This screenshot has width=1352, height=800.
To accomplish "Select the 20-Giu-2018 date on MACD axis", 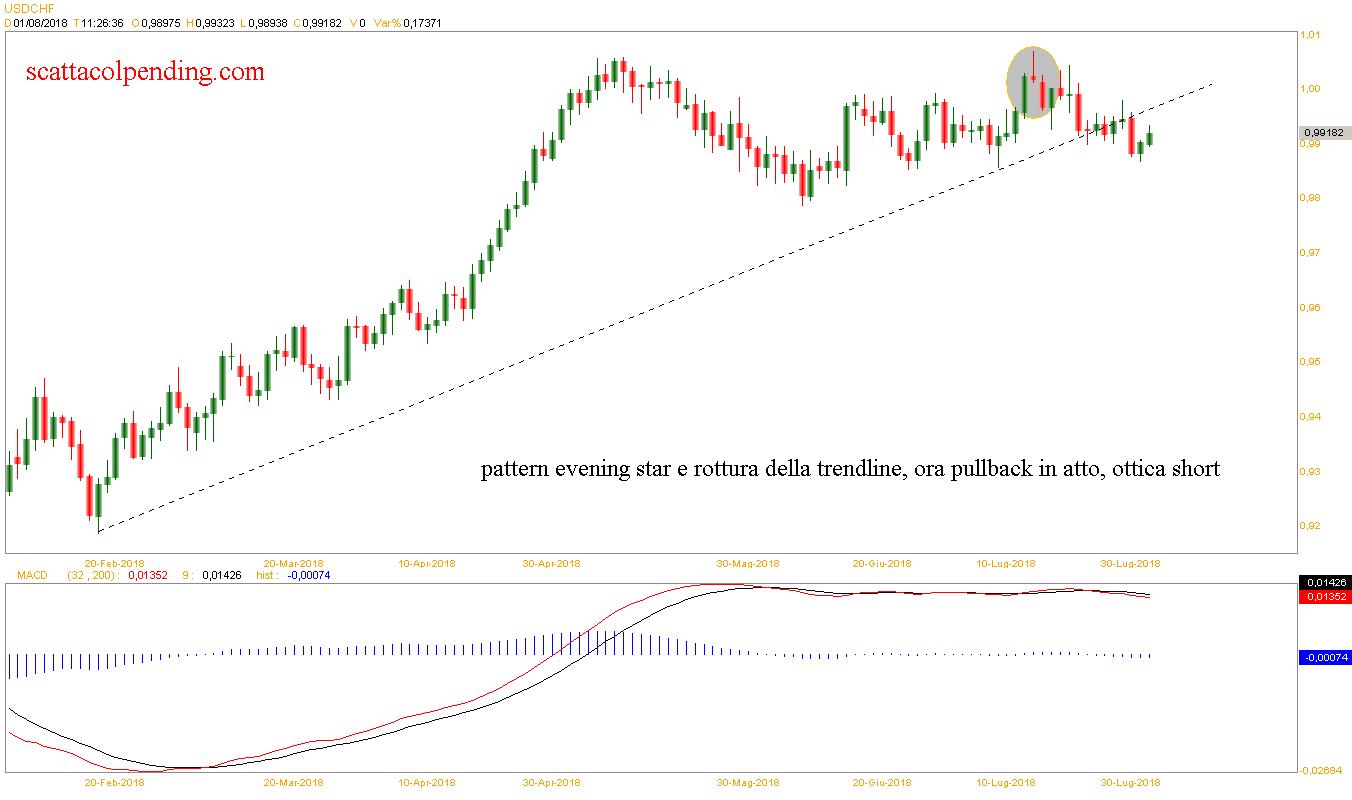I will (881, 782).
